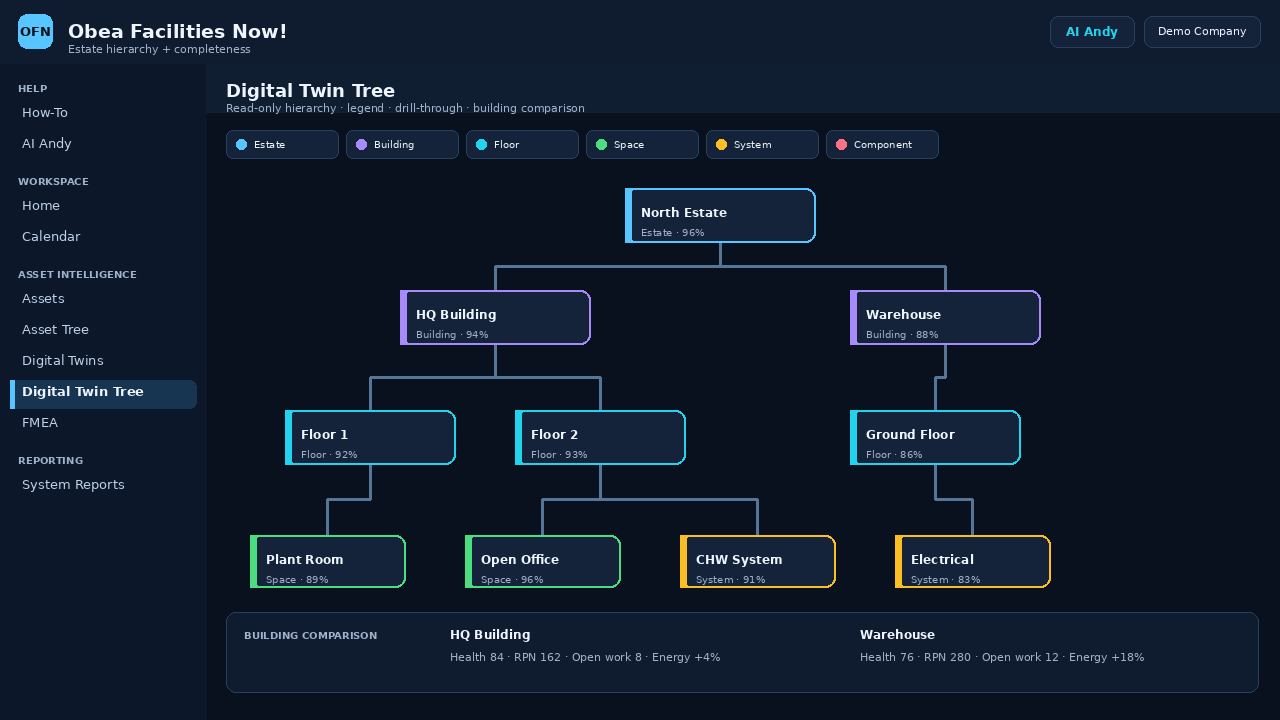Click the Digital Twin Tree page heading
Screen dimensions: 1280x720
310,91
